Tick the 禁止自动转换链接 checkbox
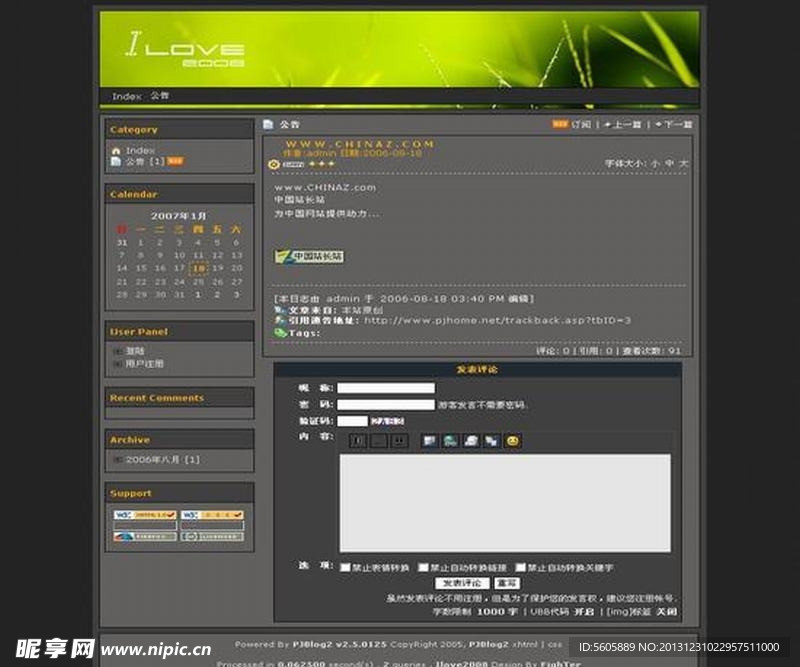The width and height of the screenshot is (800, 667). pos(423,567)
